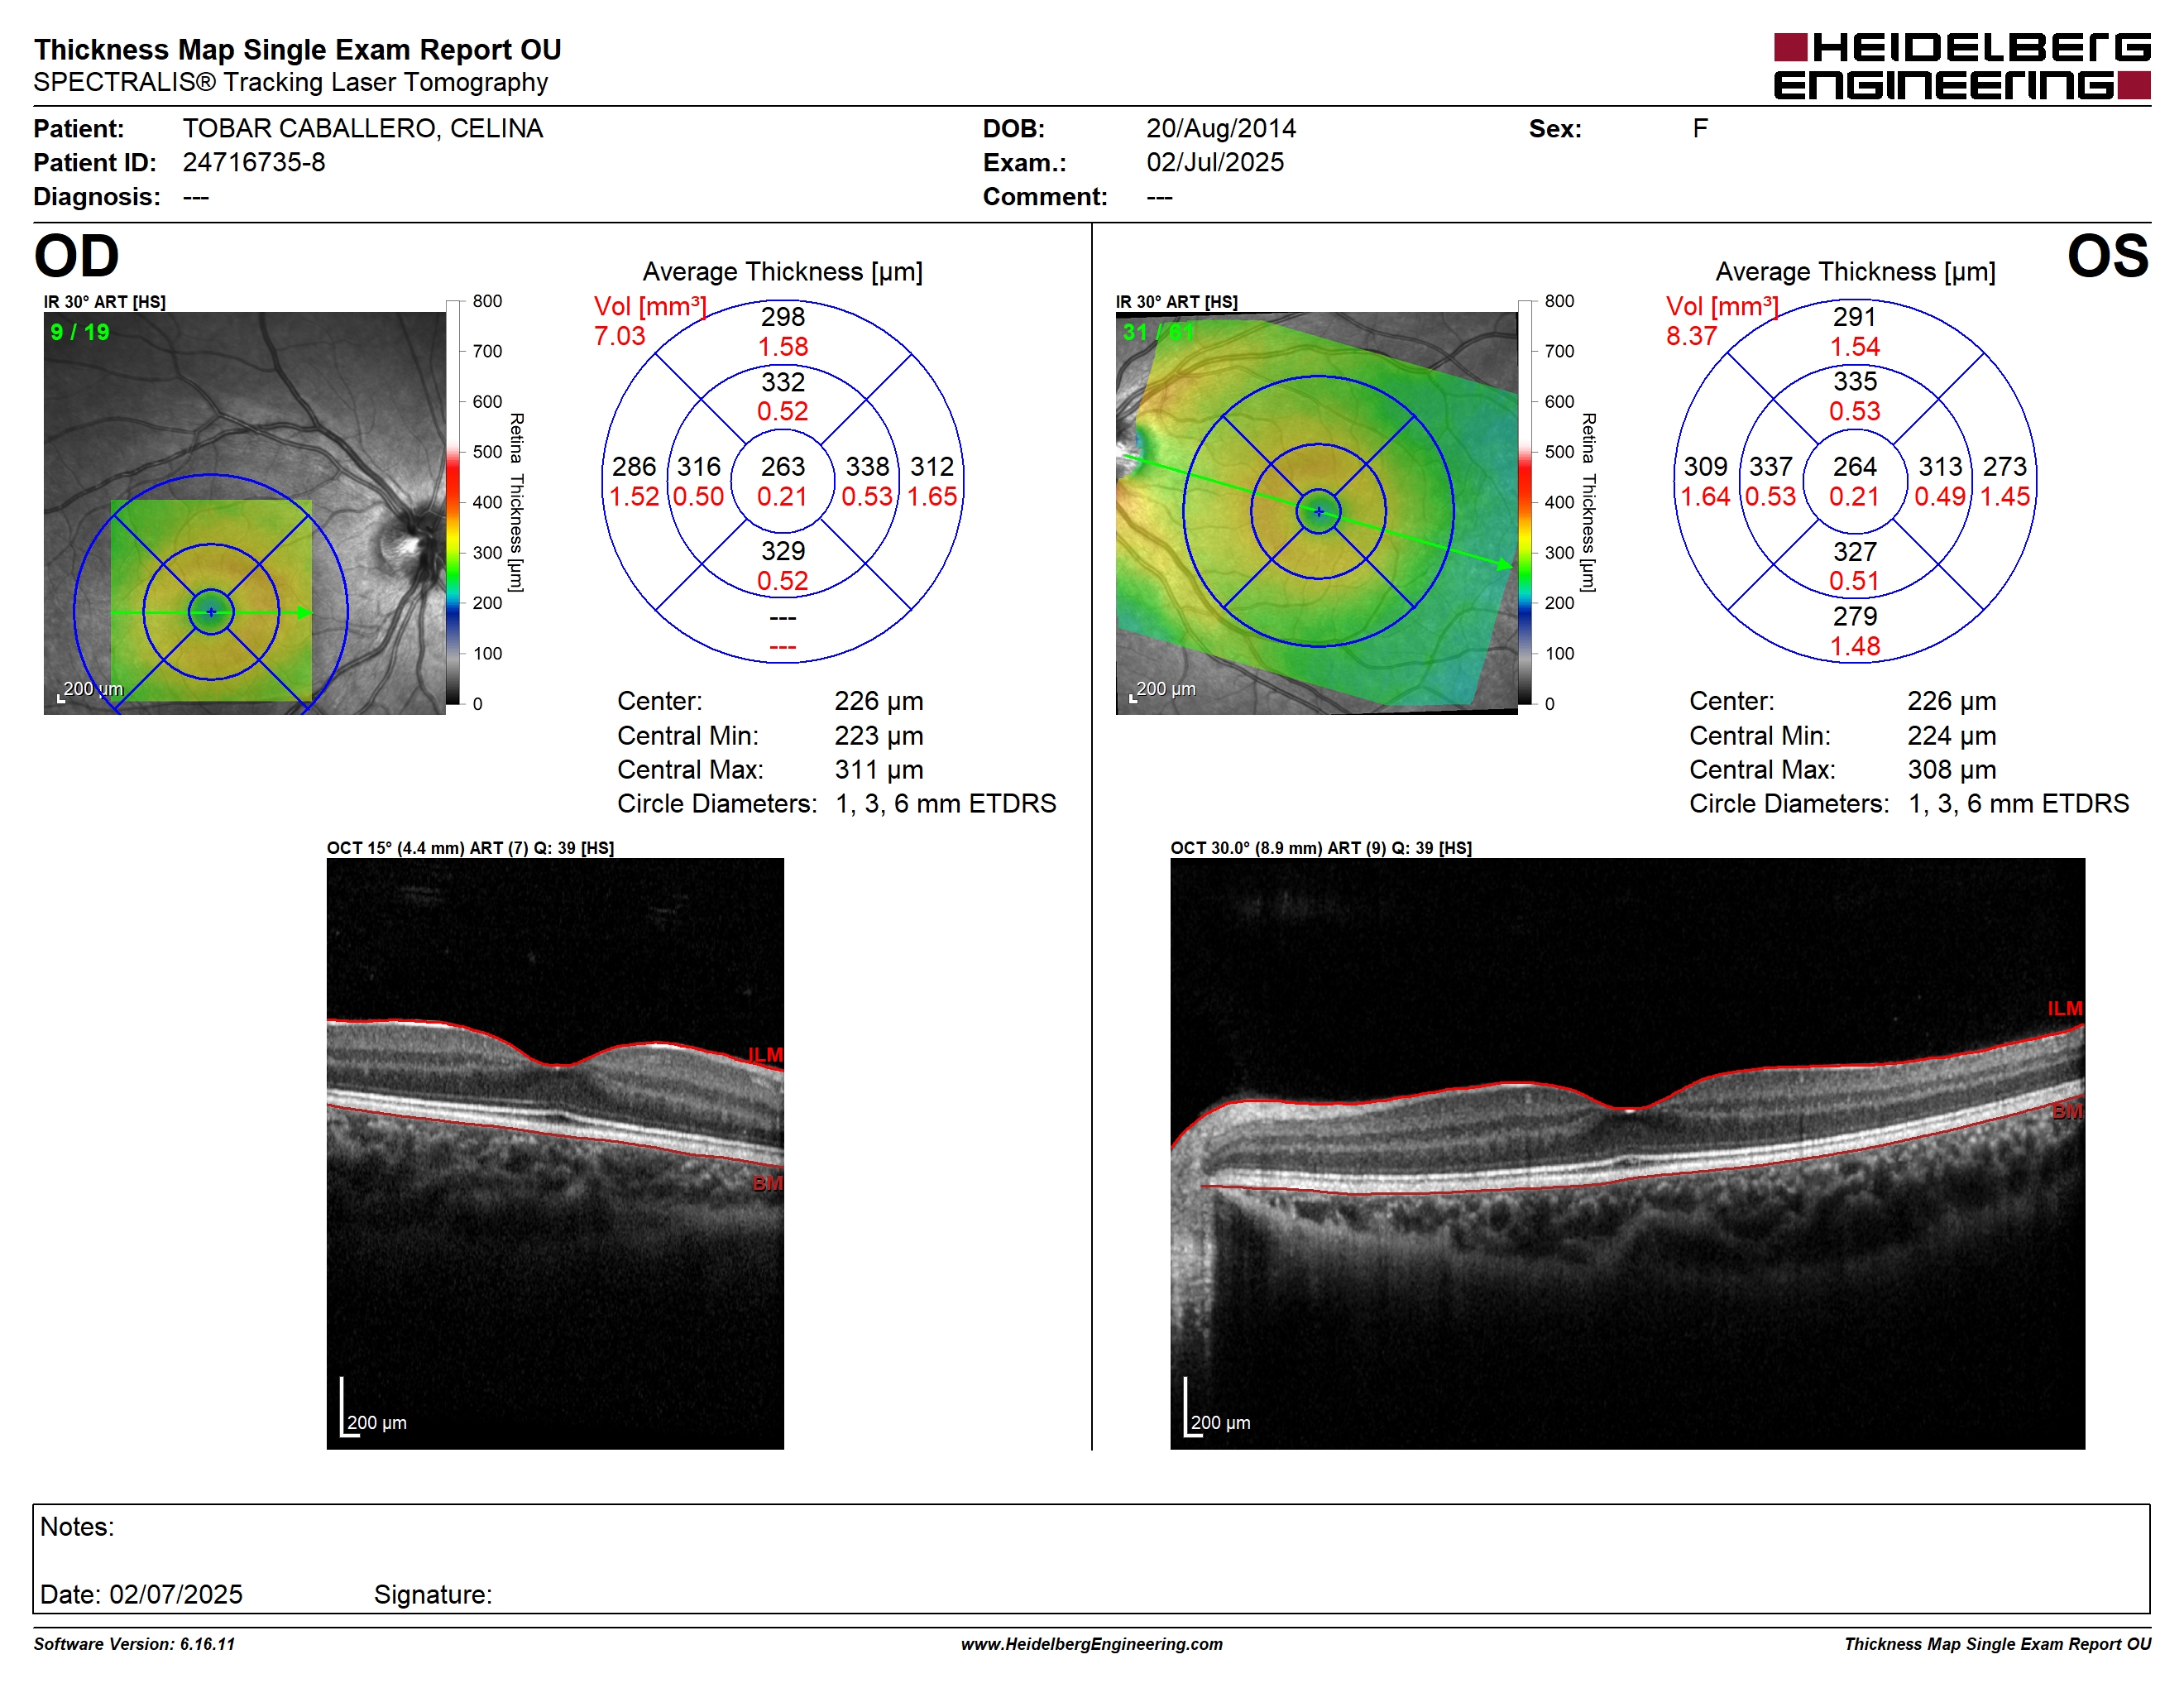Open the OS OCT 30.0° B-scan image
Viewport: 2184px width, 1688px height.
[x=1627, y=1154]
